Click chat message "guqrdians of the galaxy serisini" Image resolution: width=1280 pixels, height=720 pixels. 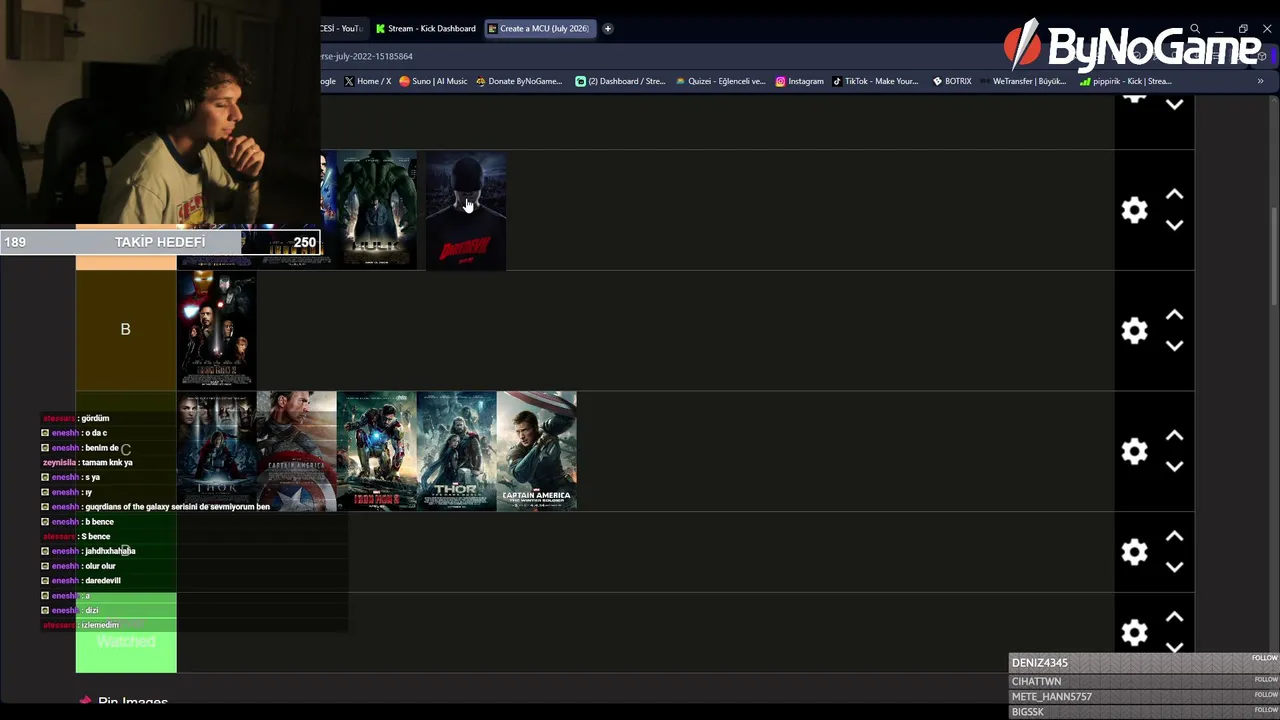coord(178,507)
